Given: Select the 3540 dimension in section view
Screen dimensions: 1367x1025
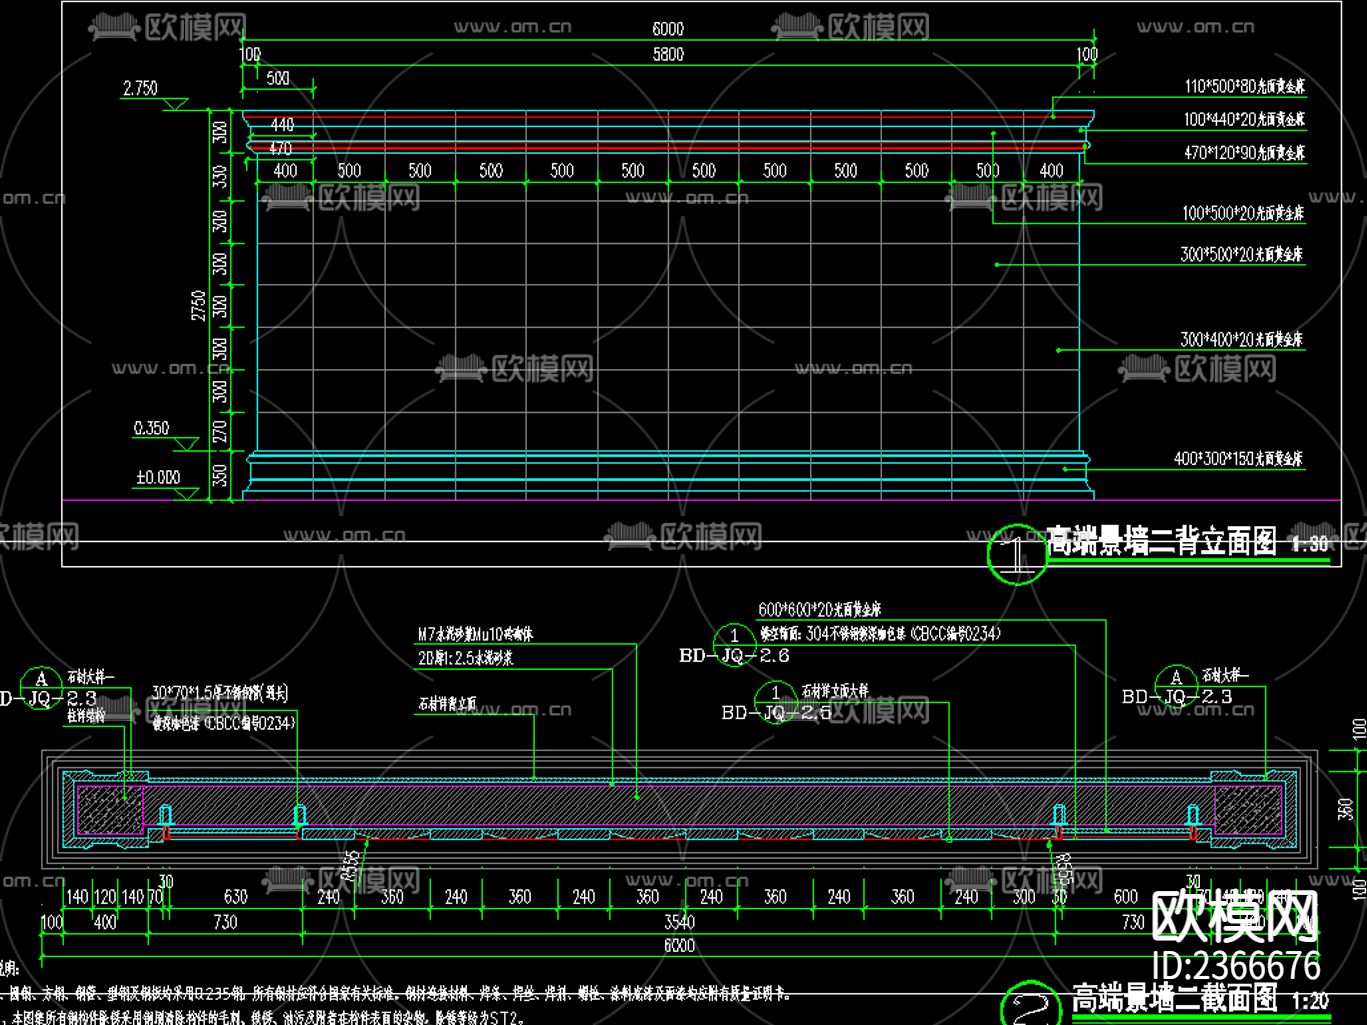Looking at the screenshot, I should [679, 921].
